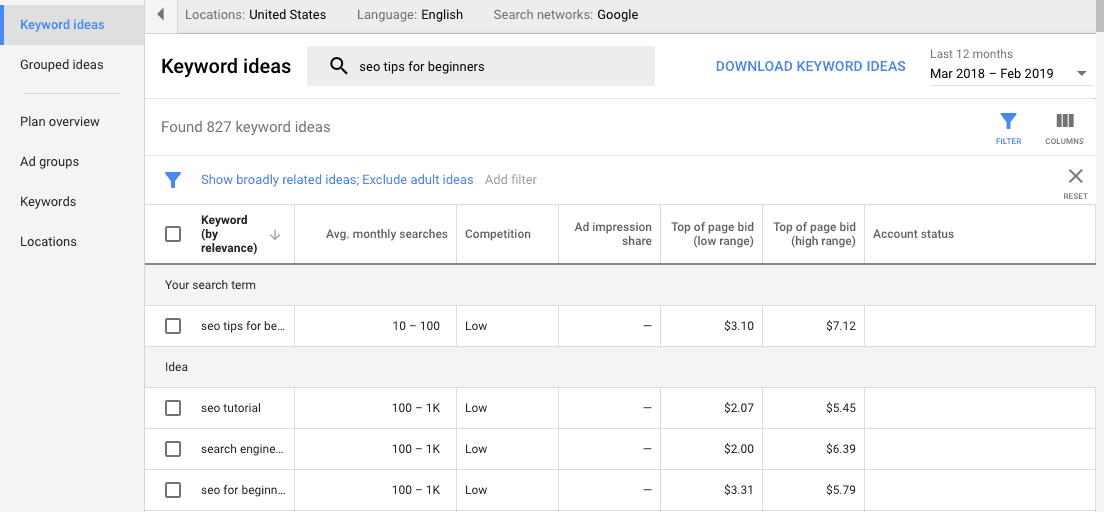Click the magnifier icon in search box
1104x512 pixels.
(x=339, y=66)
